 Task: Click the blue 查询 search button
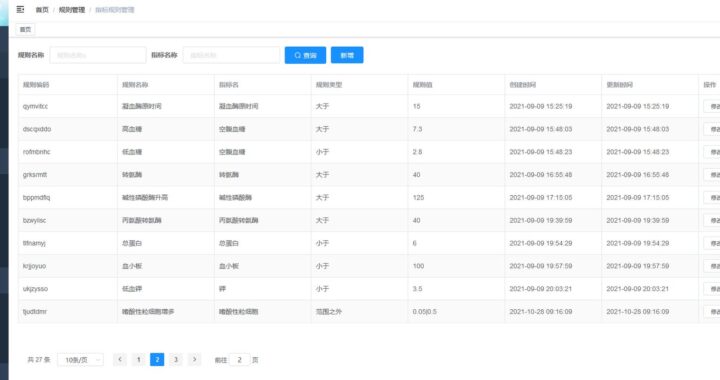(305, 55)
